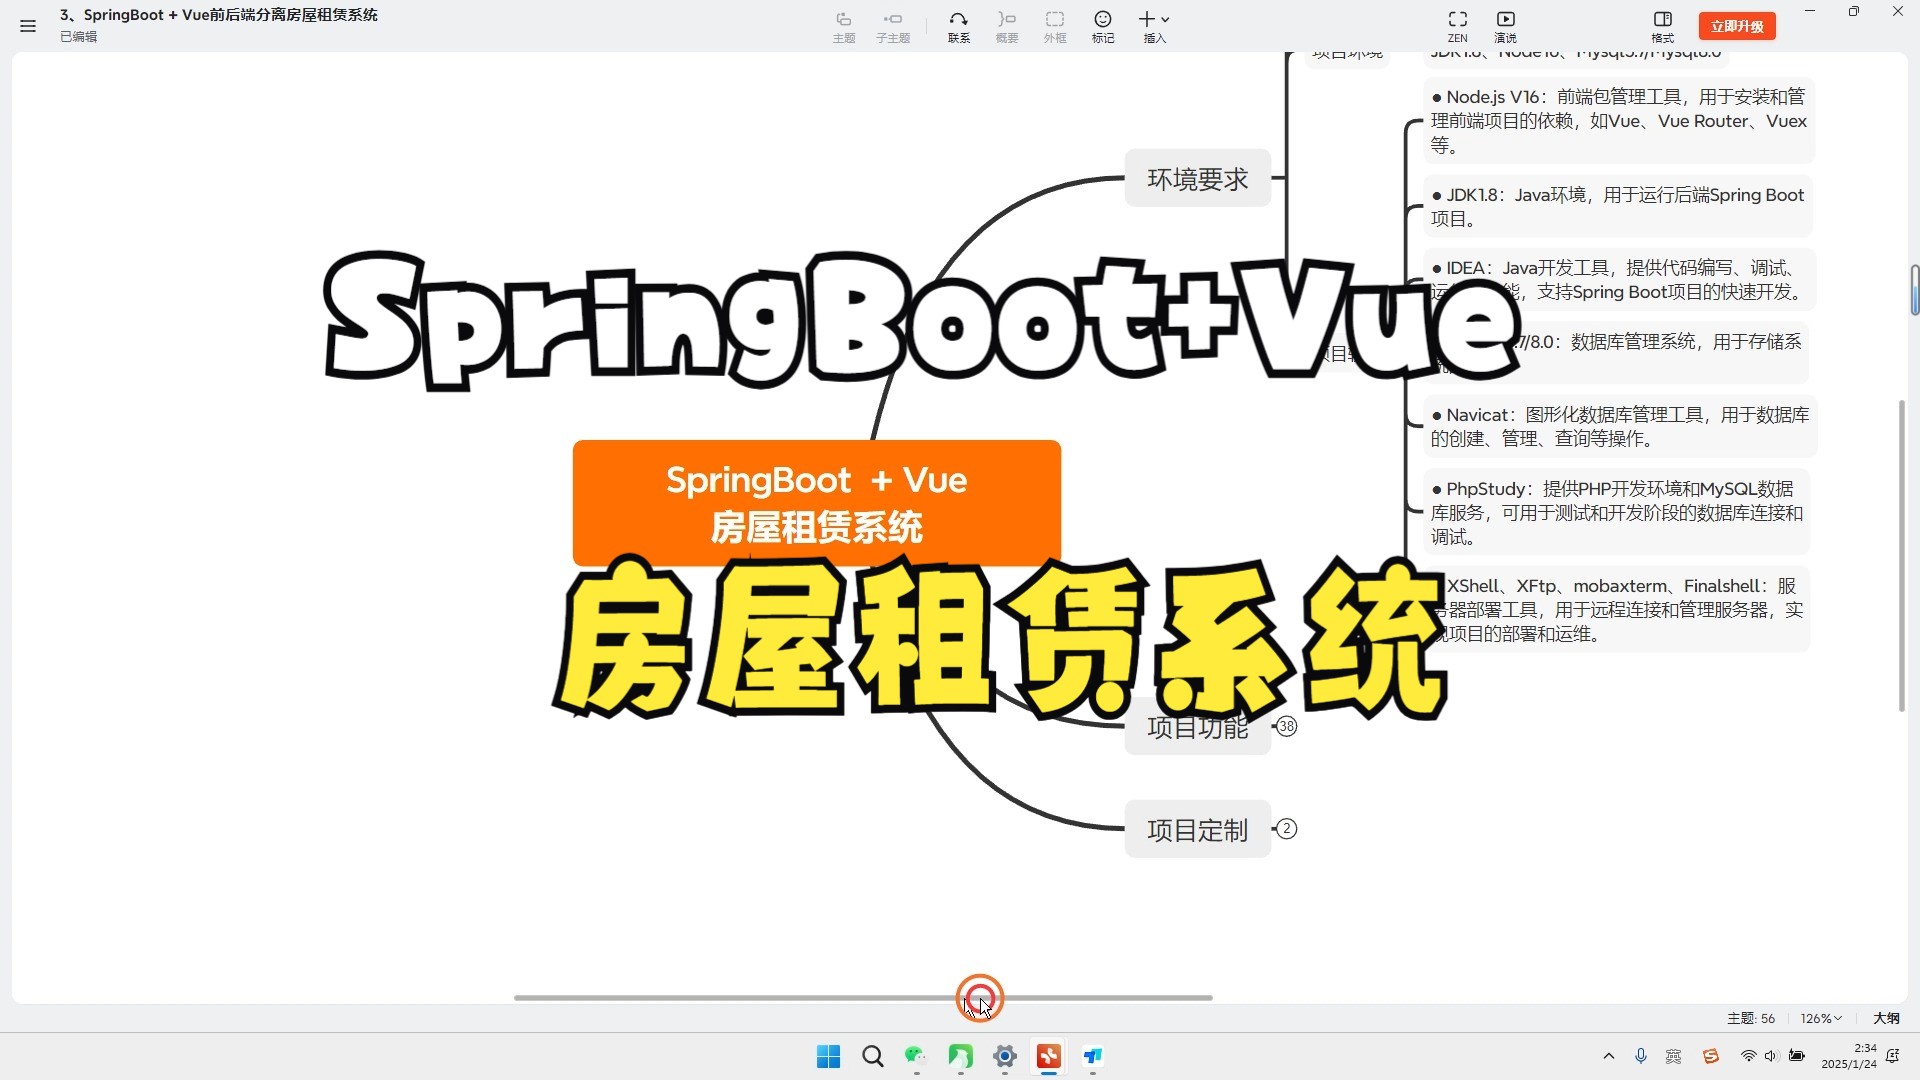
Task: Click the 立即升级 upgrade button
Action: tap(1737, 26)
